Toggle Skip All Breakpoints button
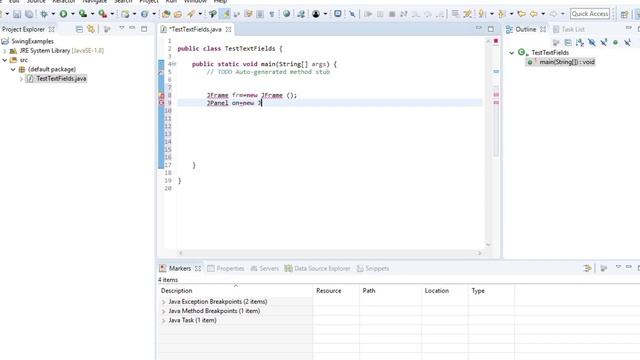Screen dimensions: 640x360 click(352, 14)
